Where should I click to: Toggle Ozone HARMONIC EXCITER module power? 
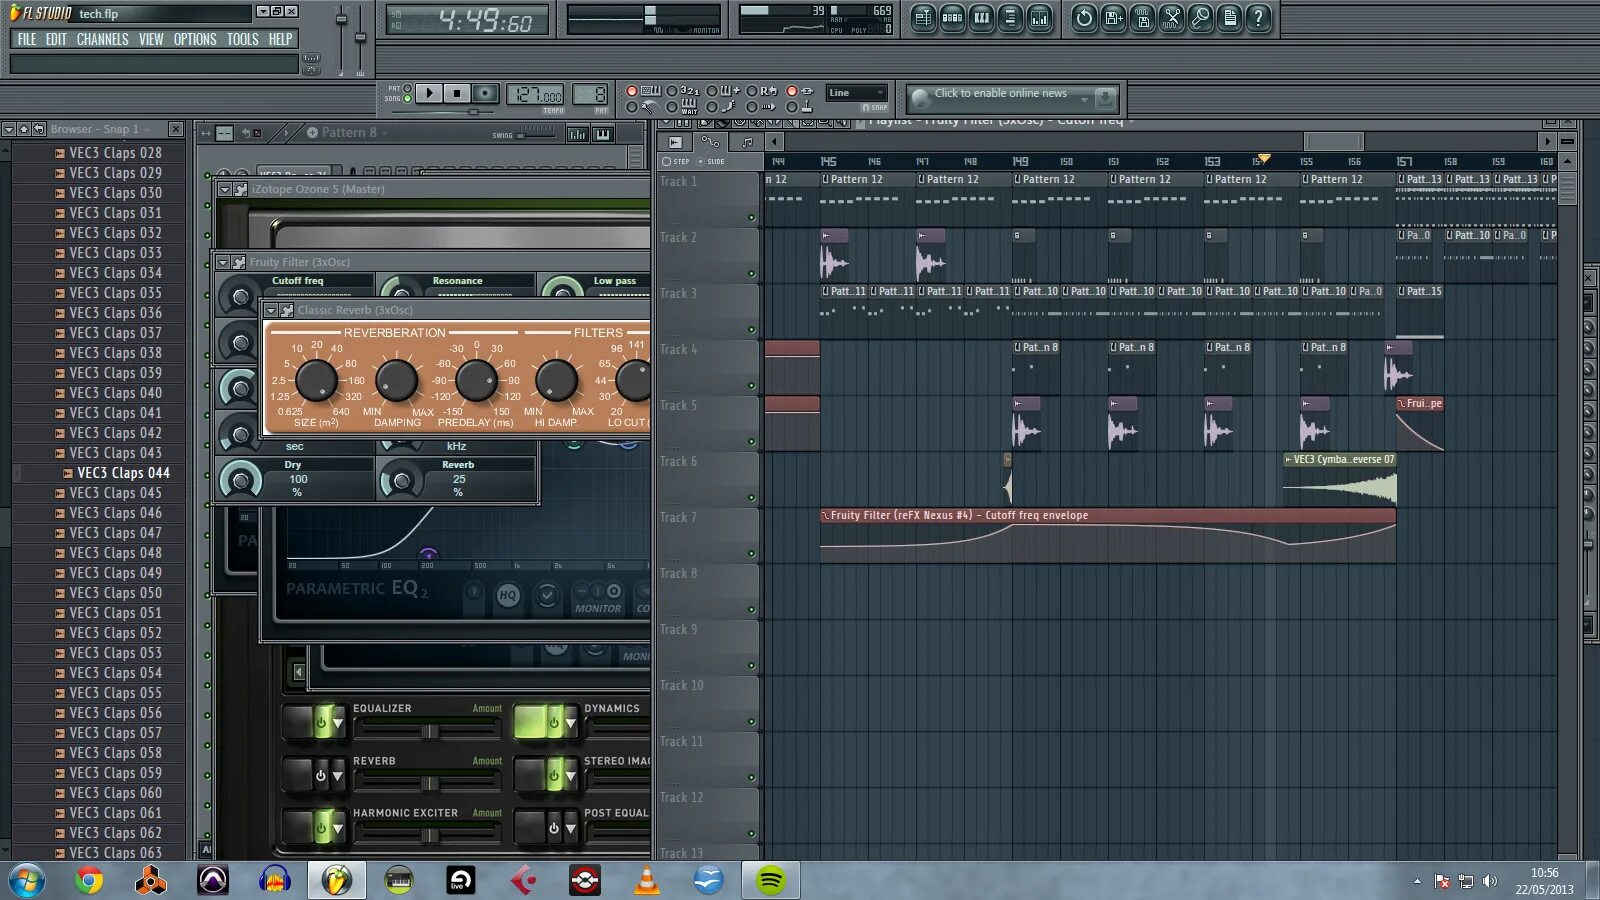[321, 827]
